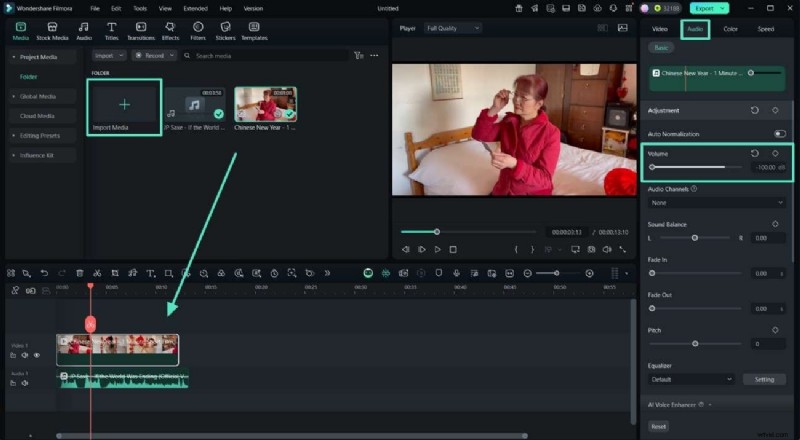800x440 pixels.
Task: Open the Import dropdown
Action: coord(109,55)
